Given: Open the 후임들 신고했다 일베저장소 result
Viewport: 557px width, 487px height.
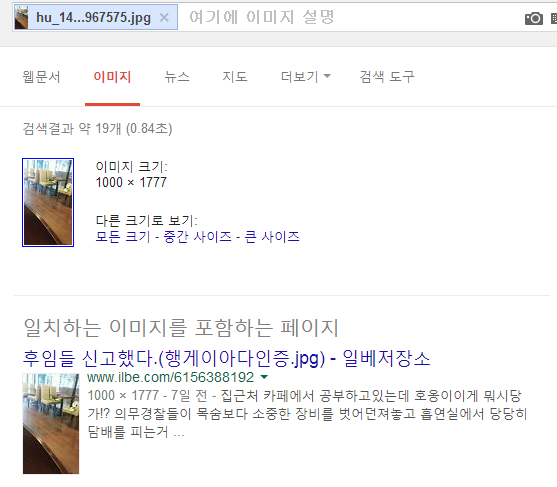Looking at the screenshot, I should coord(227,358).
